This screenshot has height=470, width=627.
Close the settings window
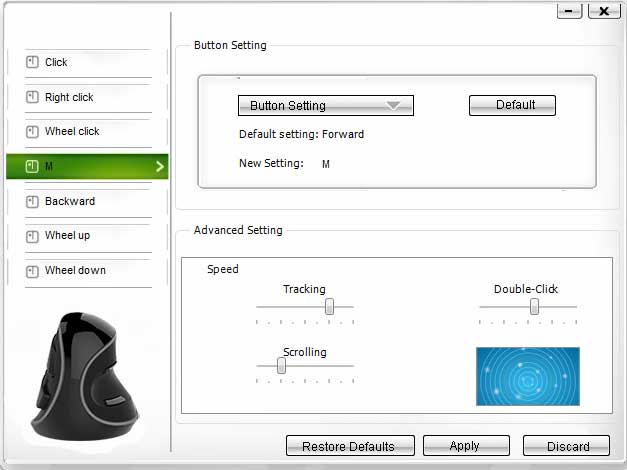pos(604,10)
